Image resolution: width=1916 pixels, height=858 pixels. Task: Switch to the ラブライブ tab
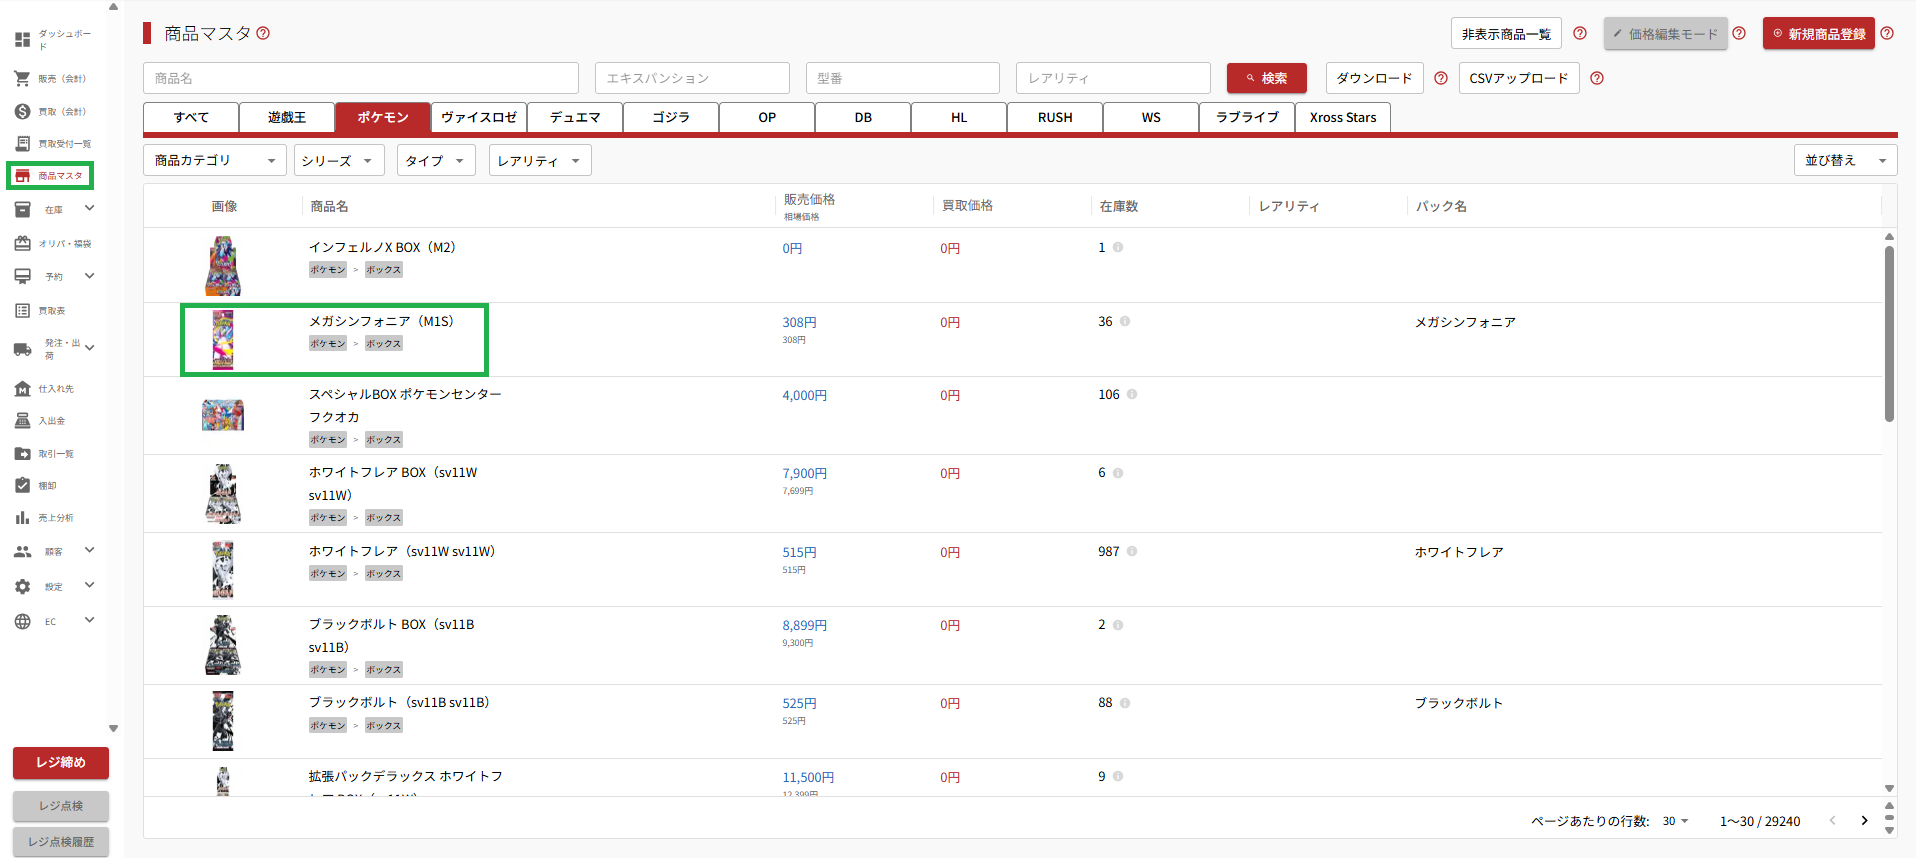tap(1247, 117)
